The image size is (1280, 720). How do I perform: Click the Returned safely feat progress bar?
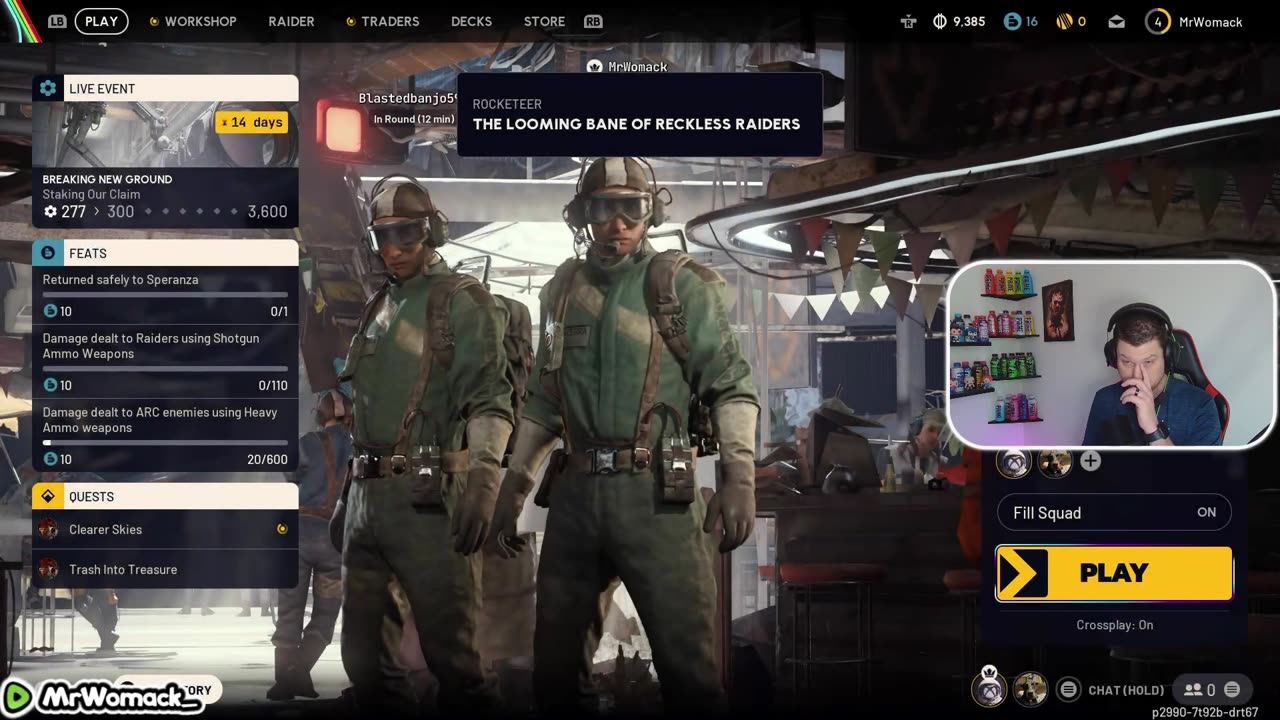click(x=165, y=294)
